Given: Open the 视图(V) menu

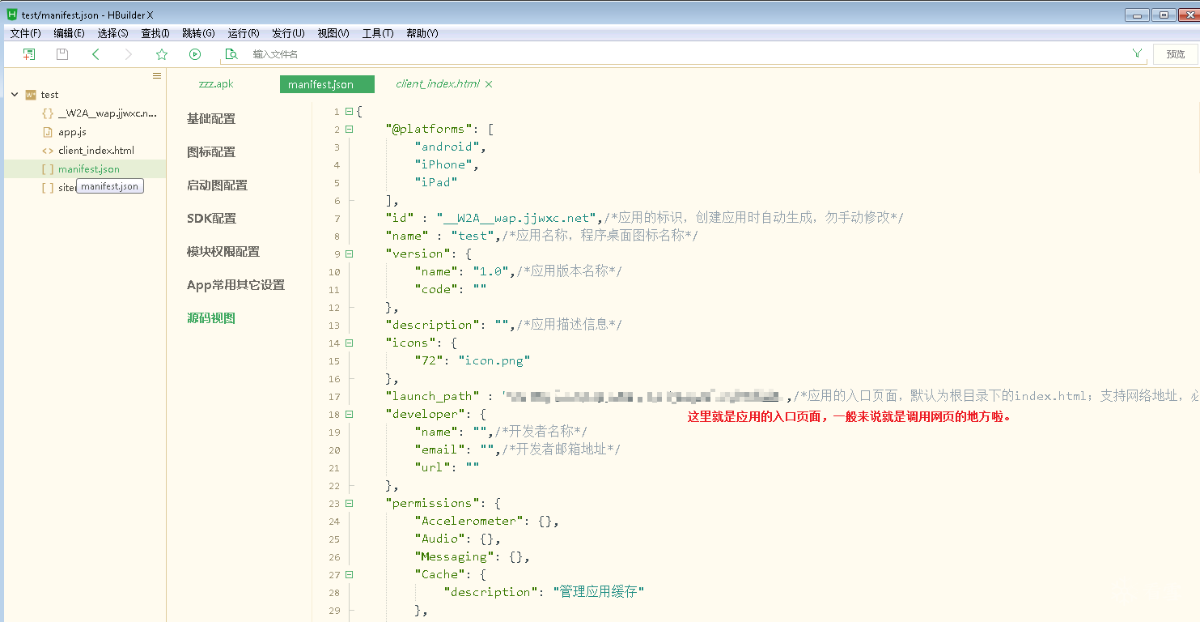Looking at the screenshot, I should click(x=333, y=33).
